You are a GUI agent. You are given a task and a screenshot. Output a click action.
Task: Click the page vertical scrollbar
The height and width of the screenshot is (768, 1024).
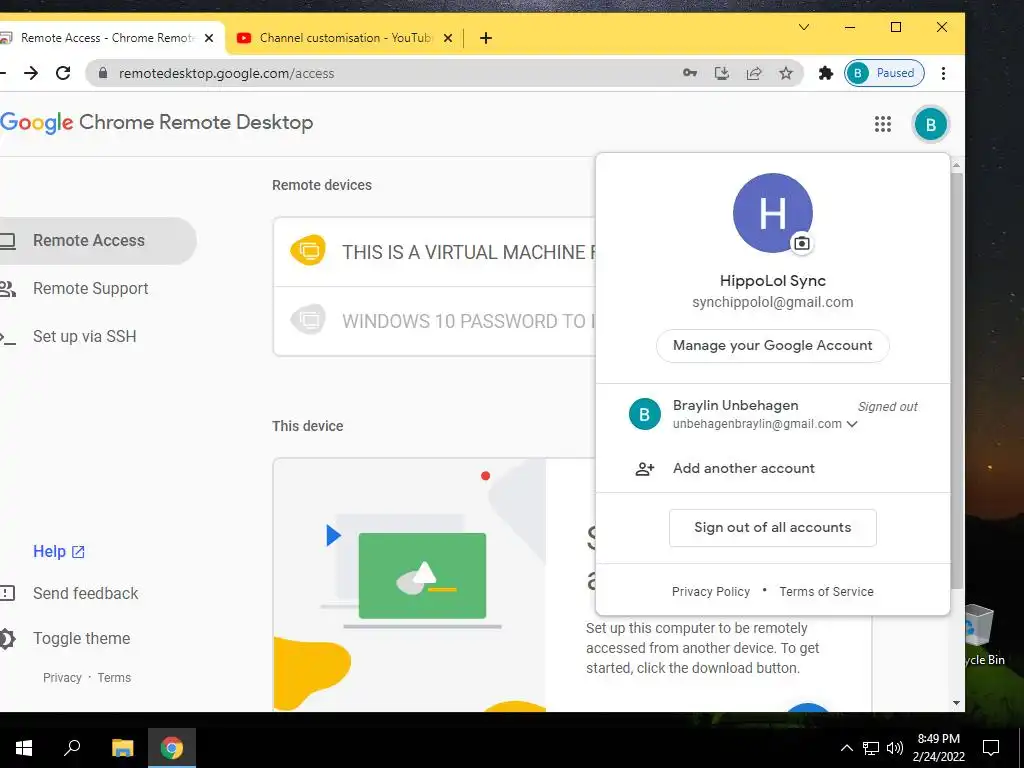(x=956, y=379)
